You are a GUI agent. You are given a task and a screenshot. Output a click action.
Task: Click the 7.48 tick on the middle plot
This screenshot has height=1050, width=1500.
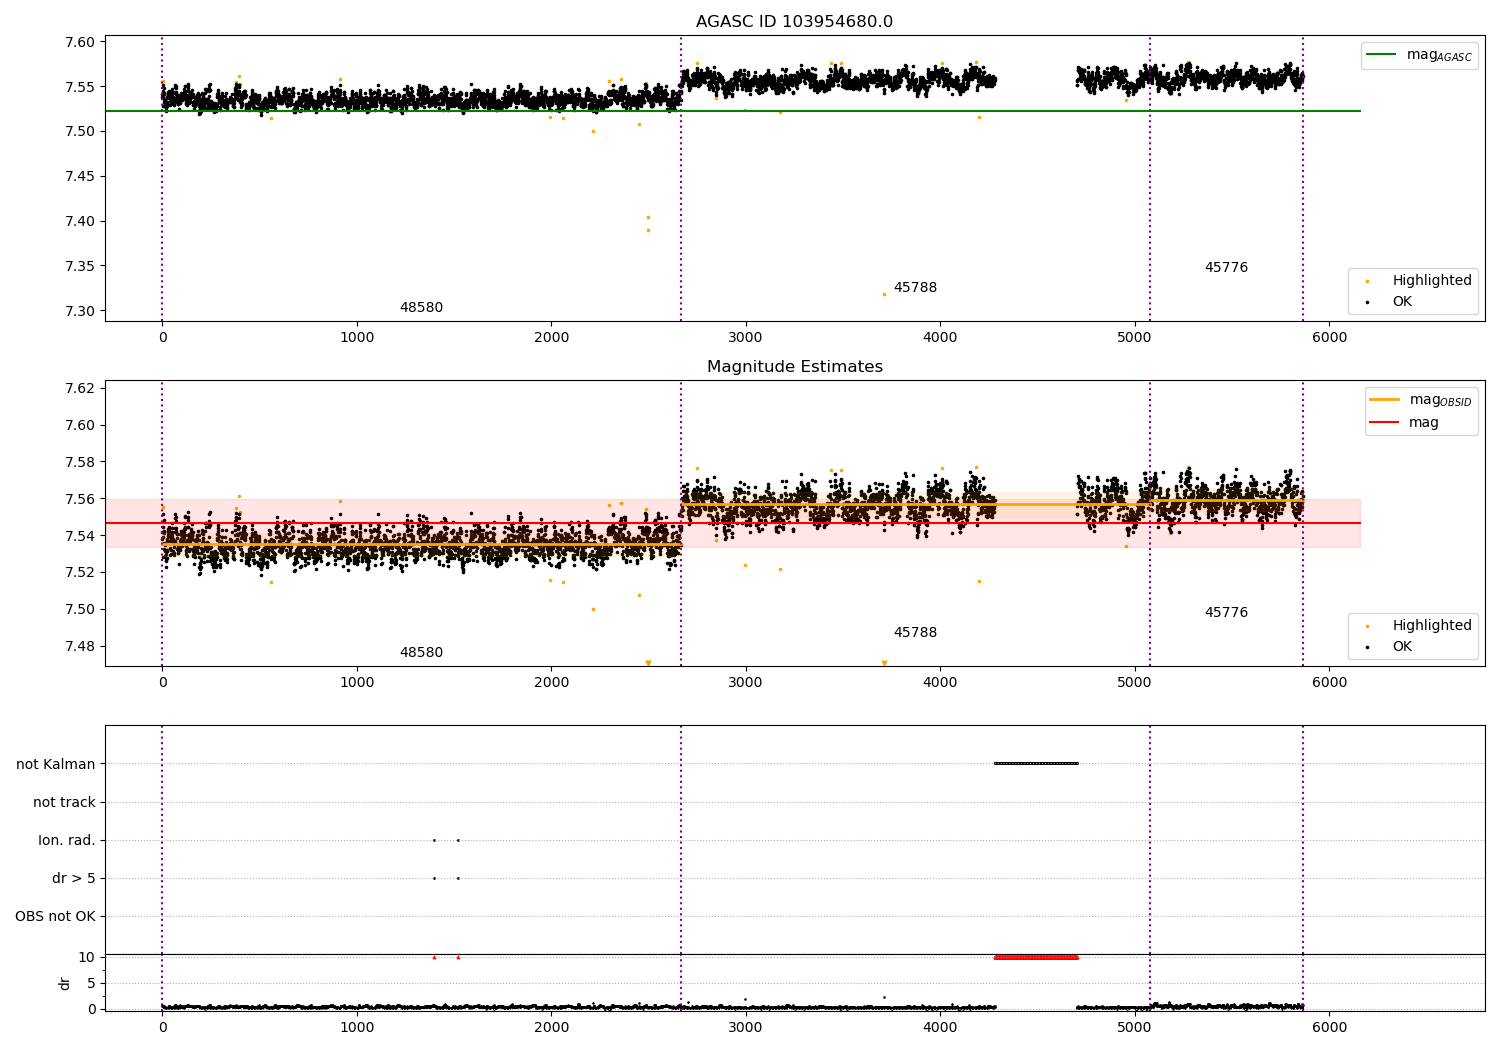(81, 646)
